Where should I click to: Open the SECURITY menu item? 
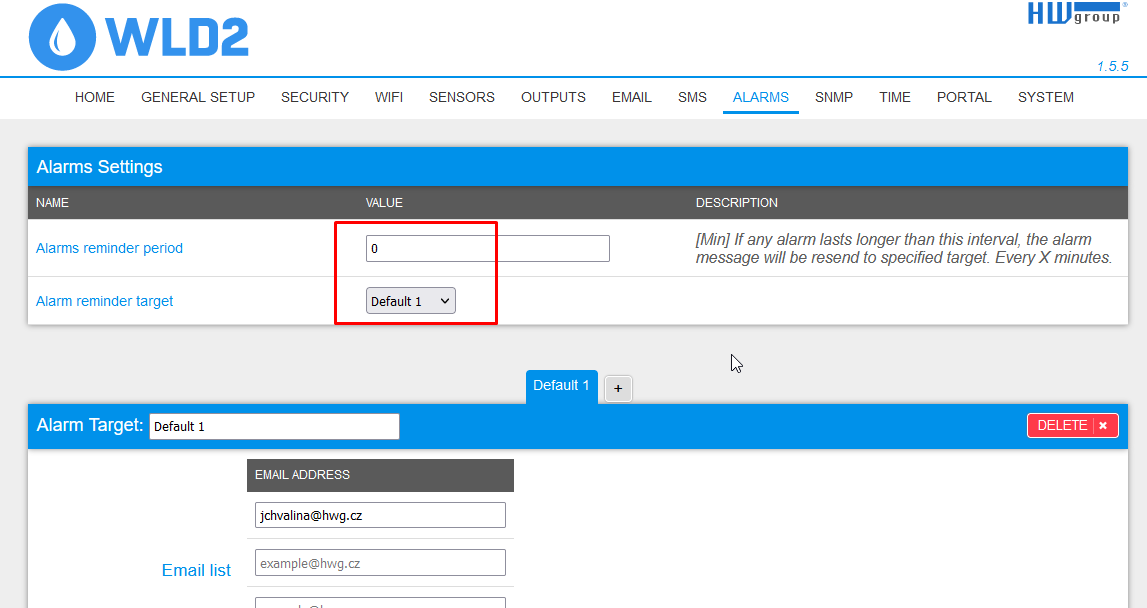click(x=315, y=97)
